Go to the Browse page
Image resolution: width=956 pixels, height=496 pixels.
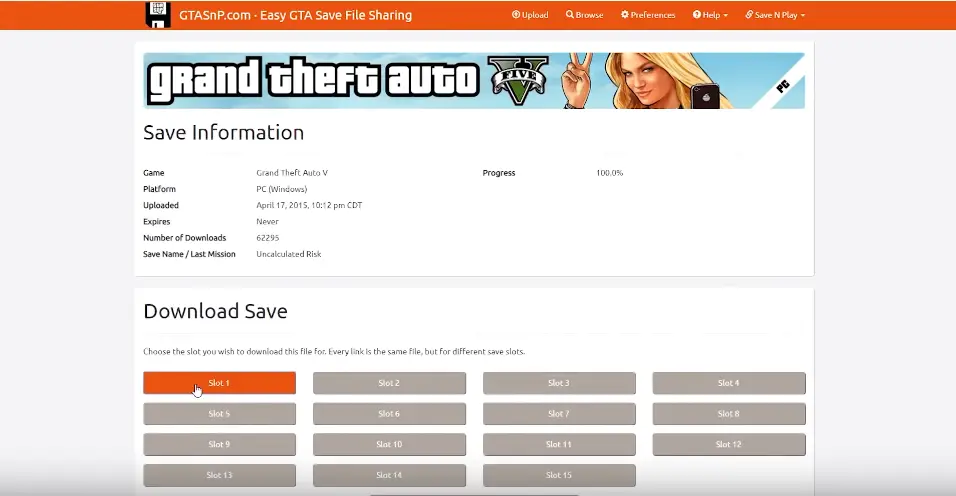click(584, 15)
